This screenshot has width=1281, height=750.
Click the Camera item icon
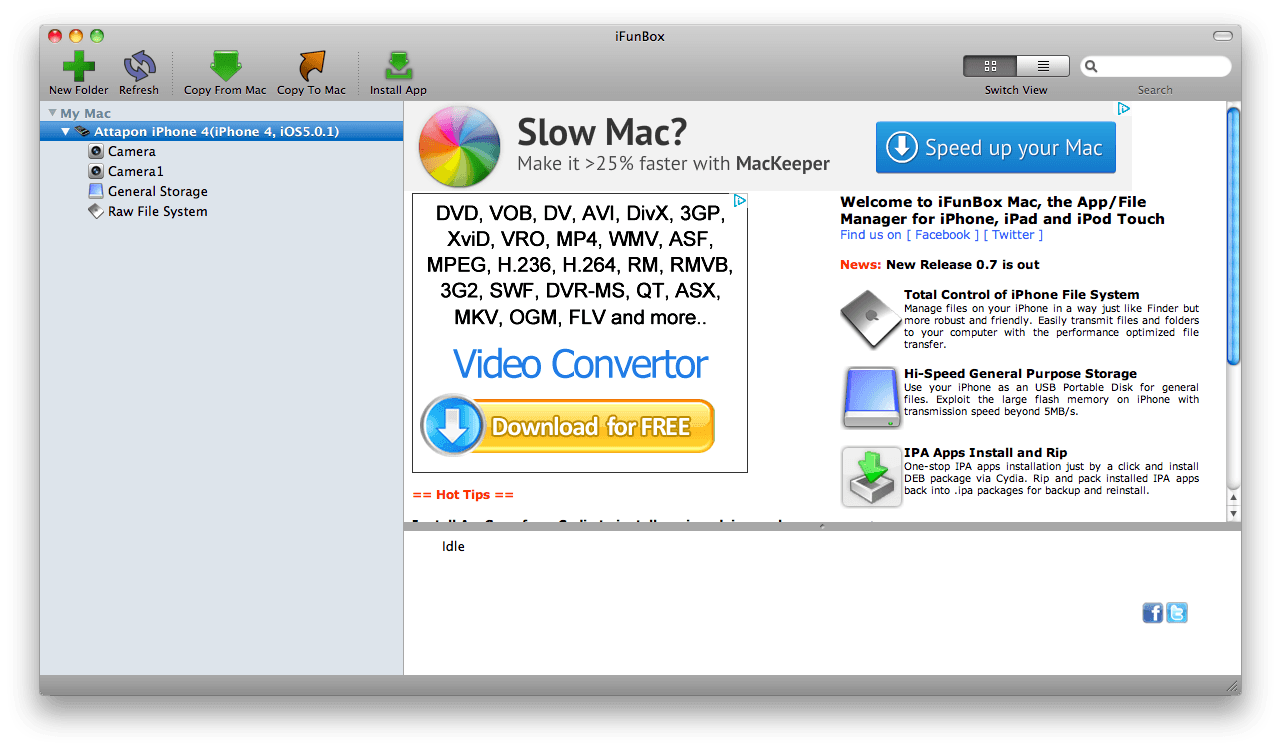click(96, 151)
